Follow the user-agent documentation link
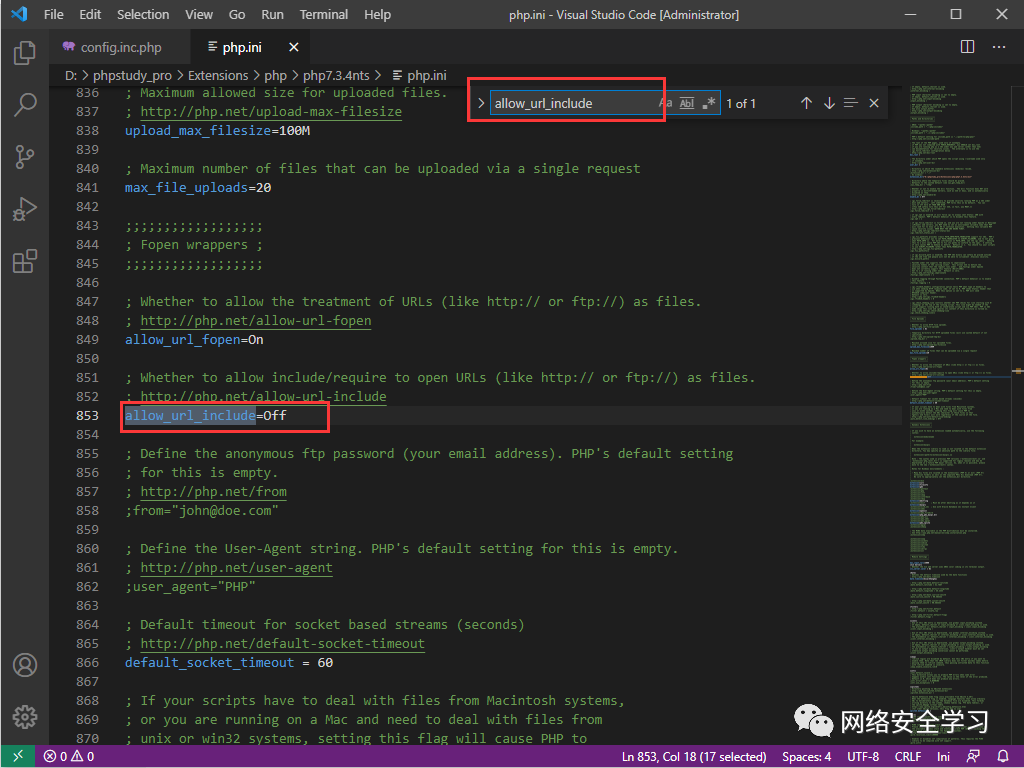The width and height of the screenshot is (1024, 768). click(236, 568)
